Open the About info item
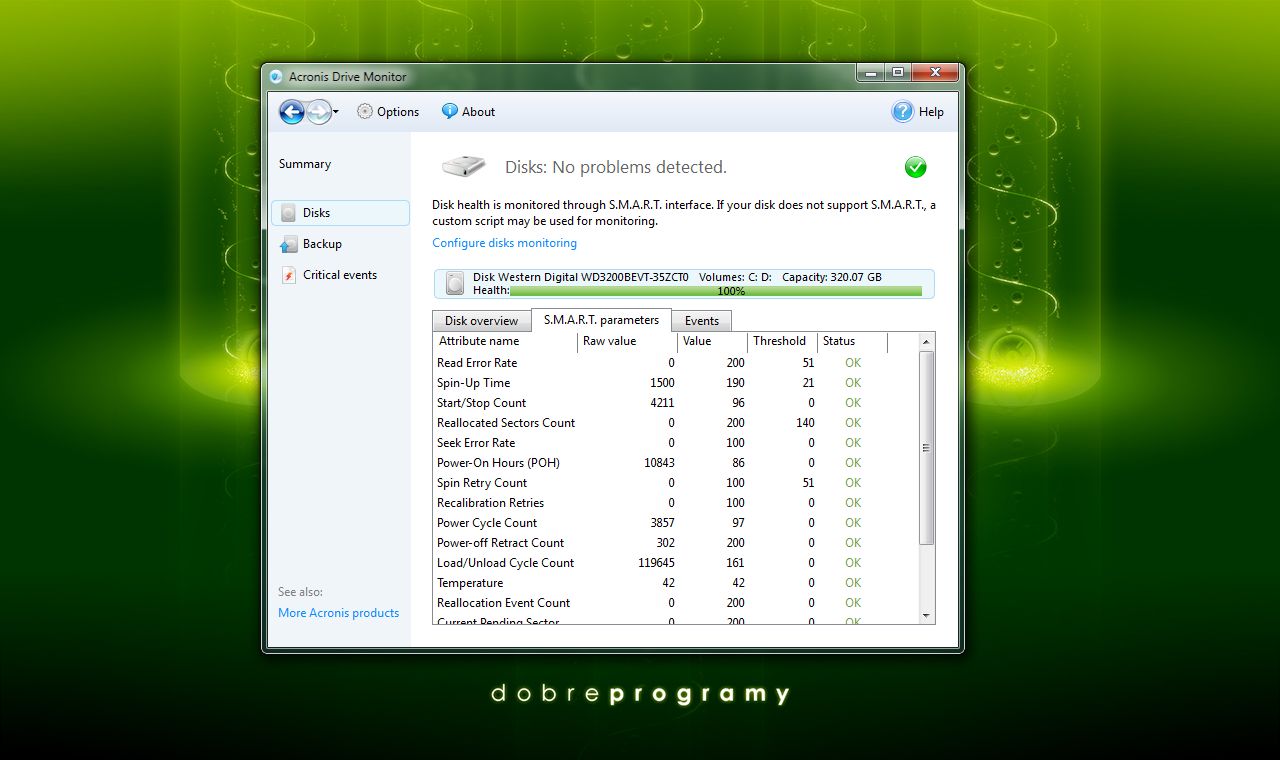The height and width of the screenshot is (760, 1280). click(x=468, y=112)
